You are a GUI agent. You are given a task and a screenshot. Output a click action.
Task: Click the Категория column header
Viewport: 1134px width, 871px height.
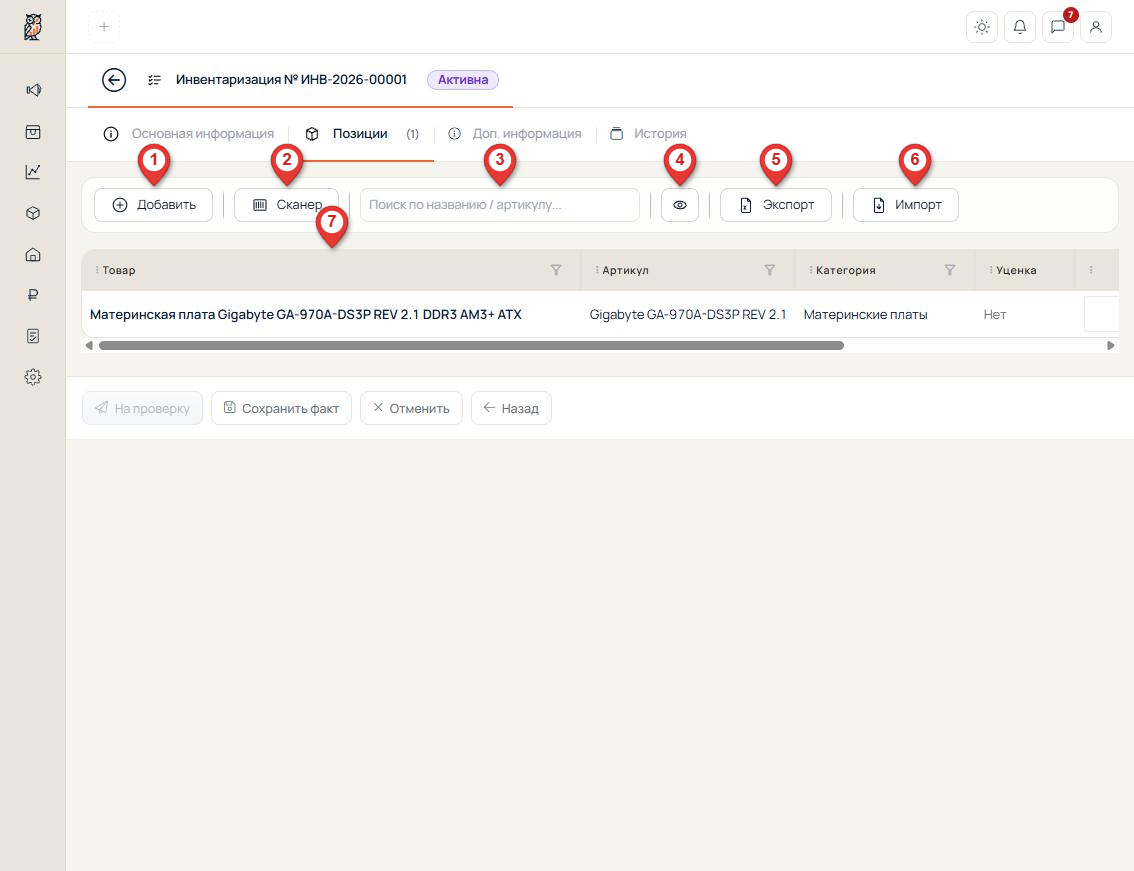click(884, 270)
